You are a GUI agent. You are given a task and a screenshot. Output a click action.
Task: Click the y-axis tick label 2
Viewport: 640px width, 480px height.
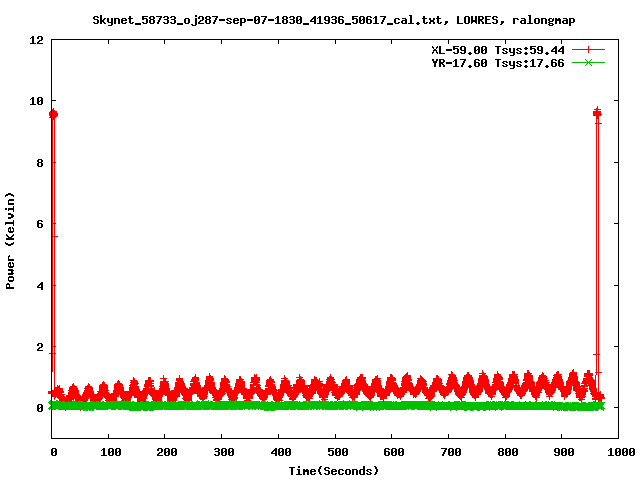click(x=40, y=347)
